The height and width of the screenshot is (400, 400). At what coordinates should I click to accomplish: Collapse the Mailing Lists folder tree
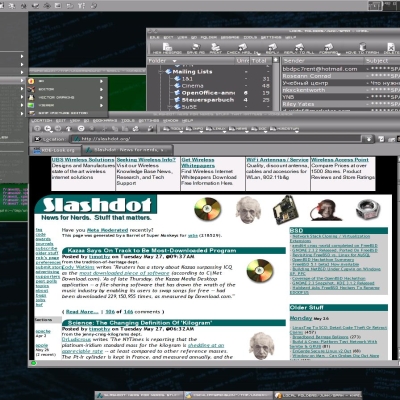[161, 72]
